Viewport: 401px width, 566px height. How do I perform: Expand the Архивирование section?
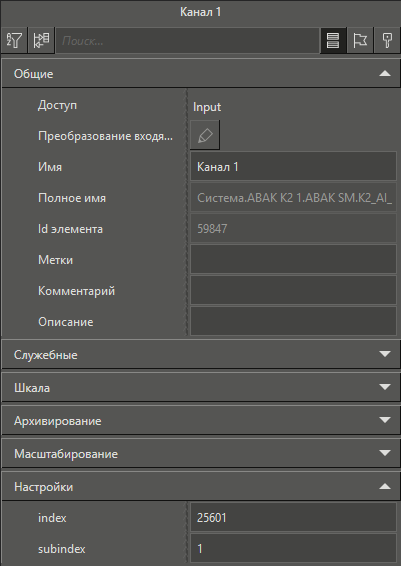coord(201,421)
